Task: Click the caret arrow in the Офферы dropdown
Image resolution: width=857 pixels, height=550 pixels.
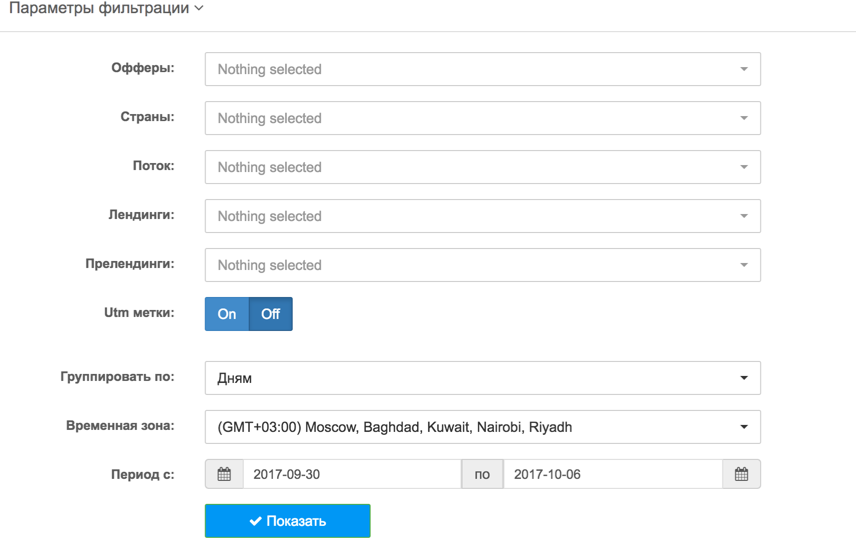Action: [x=744, y=69]
